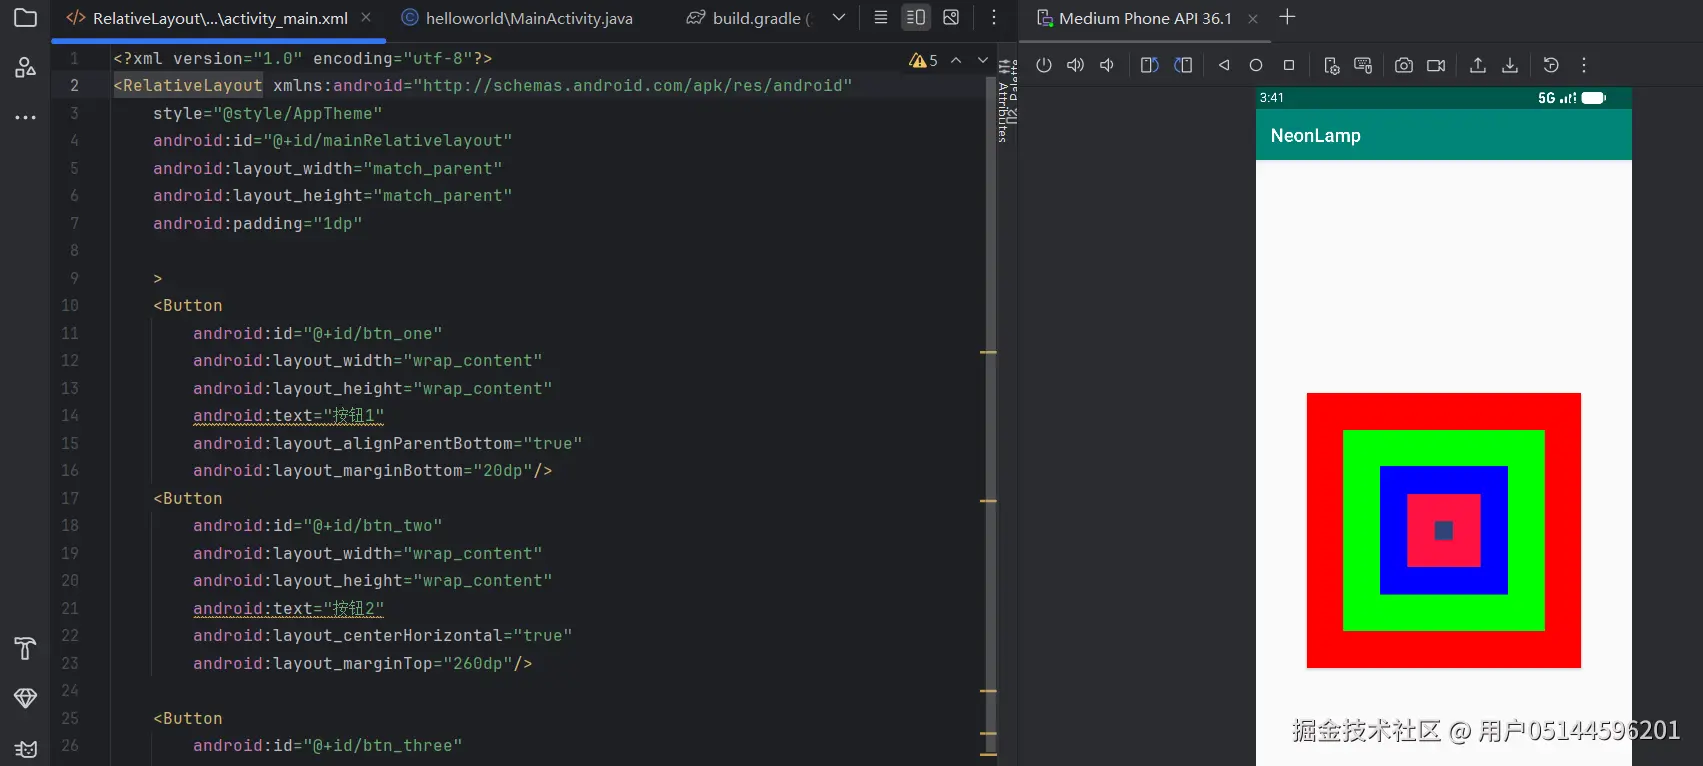Open the emulator snapshots history icon

[x=1551, y=65]
